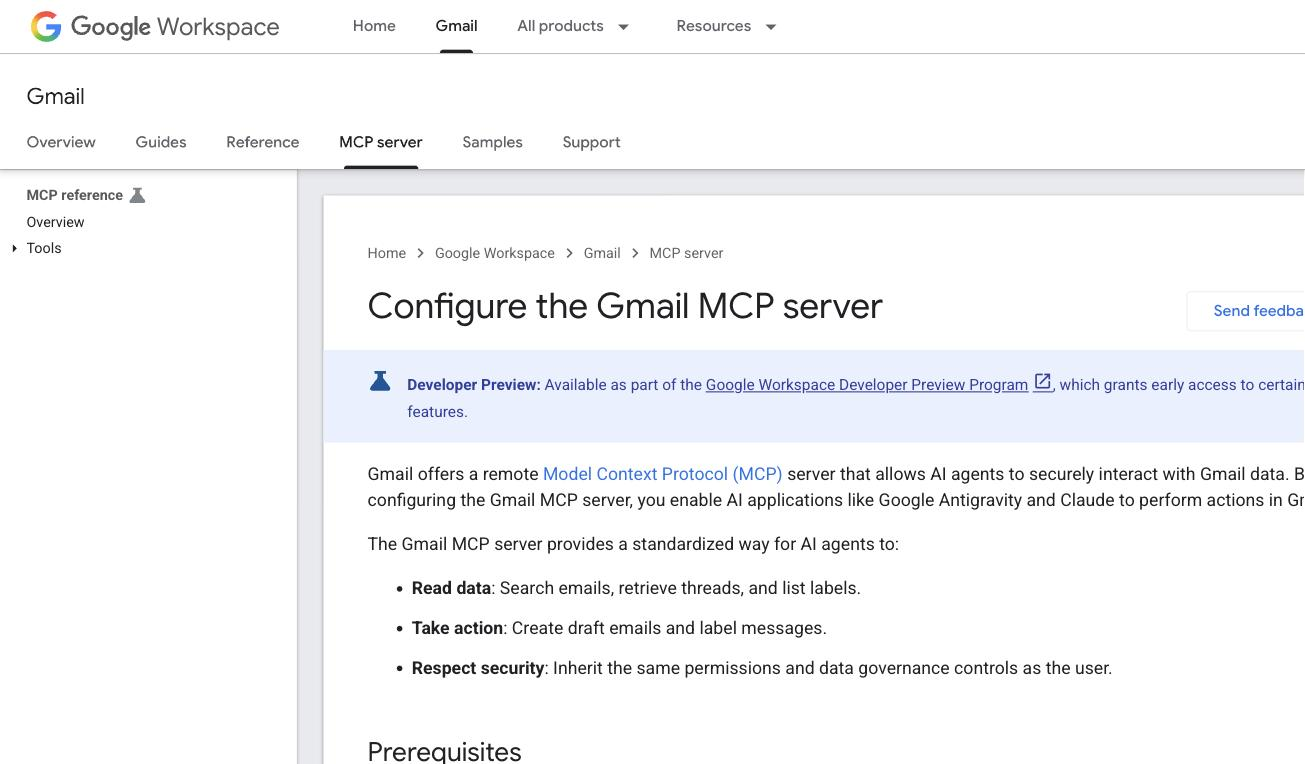Click the Read data bullet text
This screenshot has width=1305, height=764.
[636, 588]
